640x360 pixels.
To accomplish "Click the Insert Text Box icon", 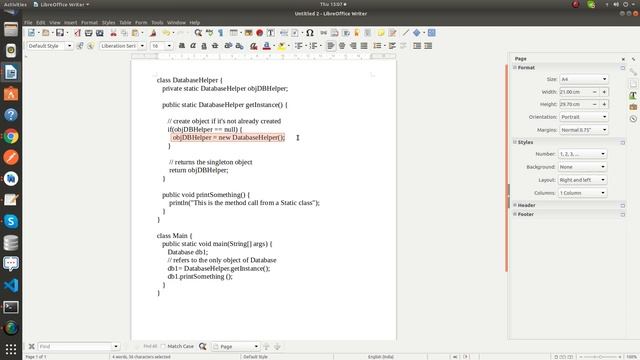I will coord(270,33).
